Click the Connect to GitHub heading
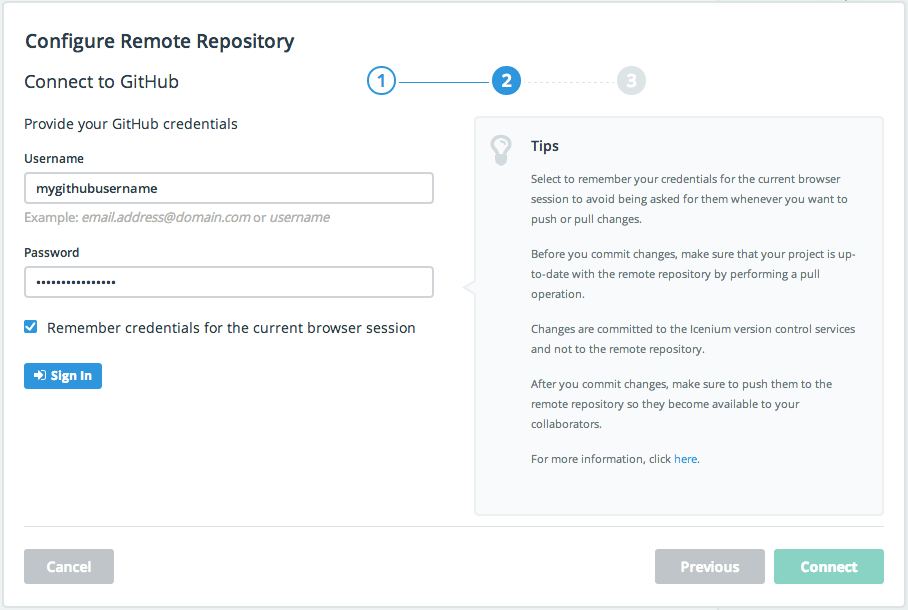 point(101,82)
